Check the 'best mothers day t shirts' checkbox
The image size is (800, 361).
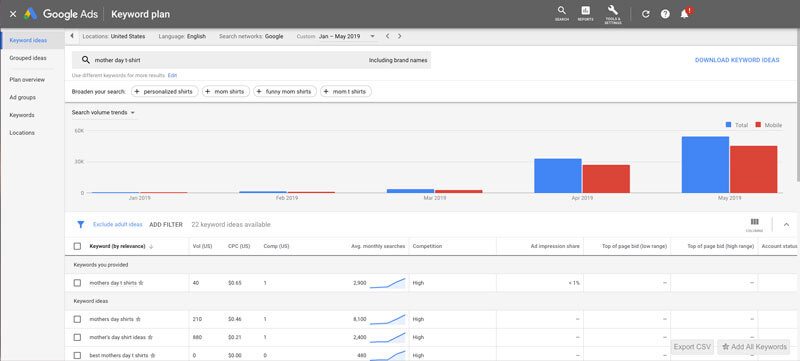[77, 355]
